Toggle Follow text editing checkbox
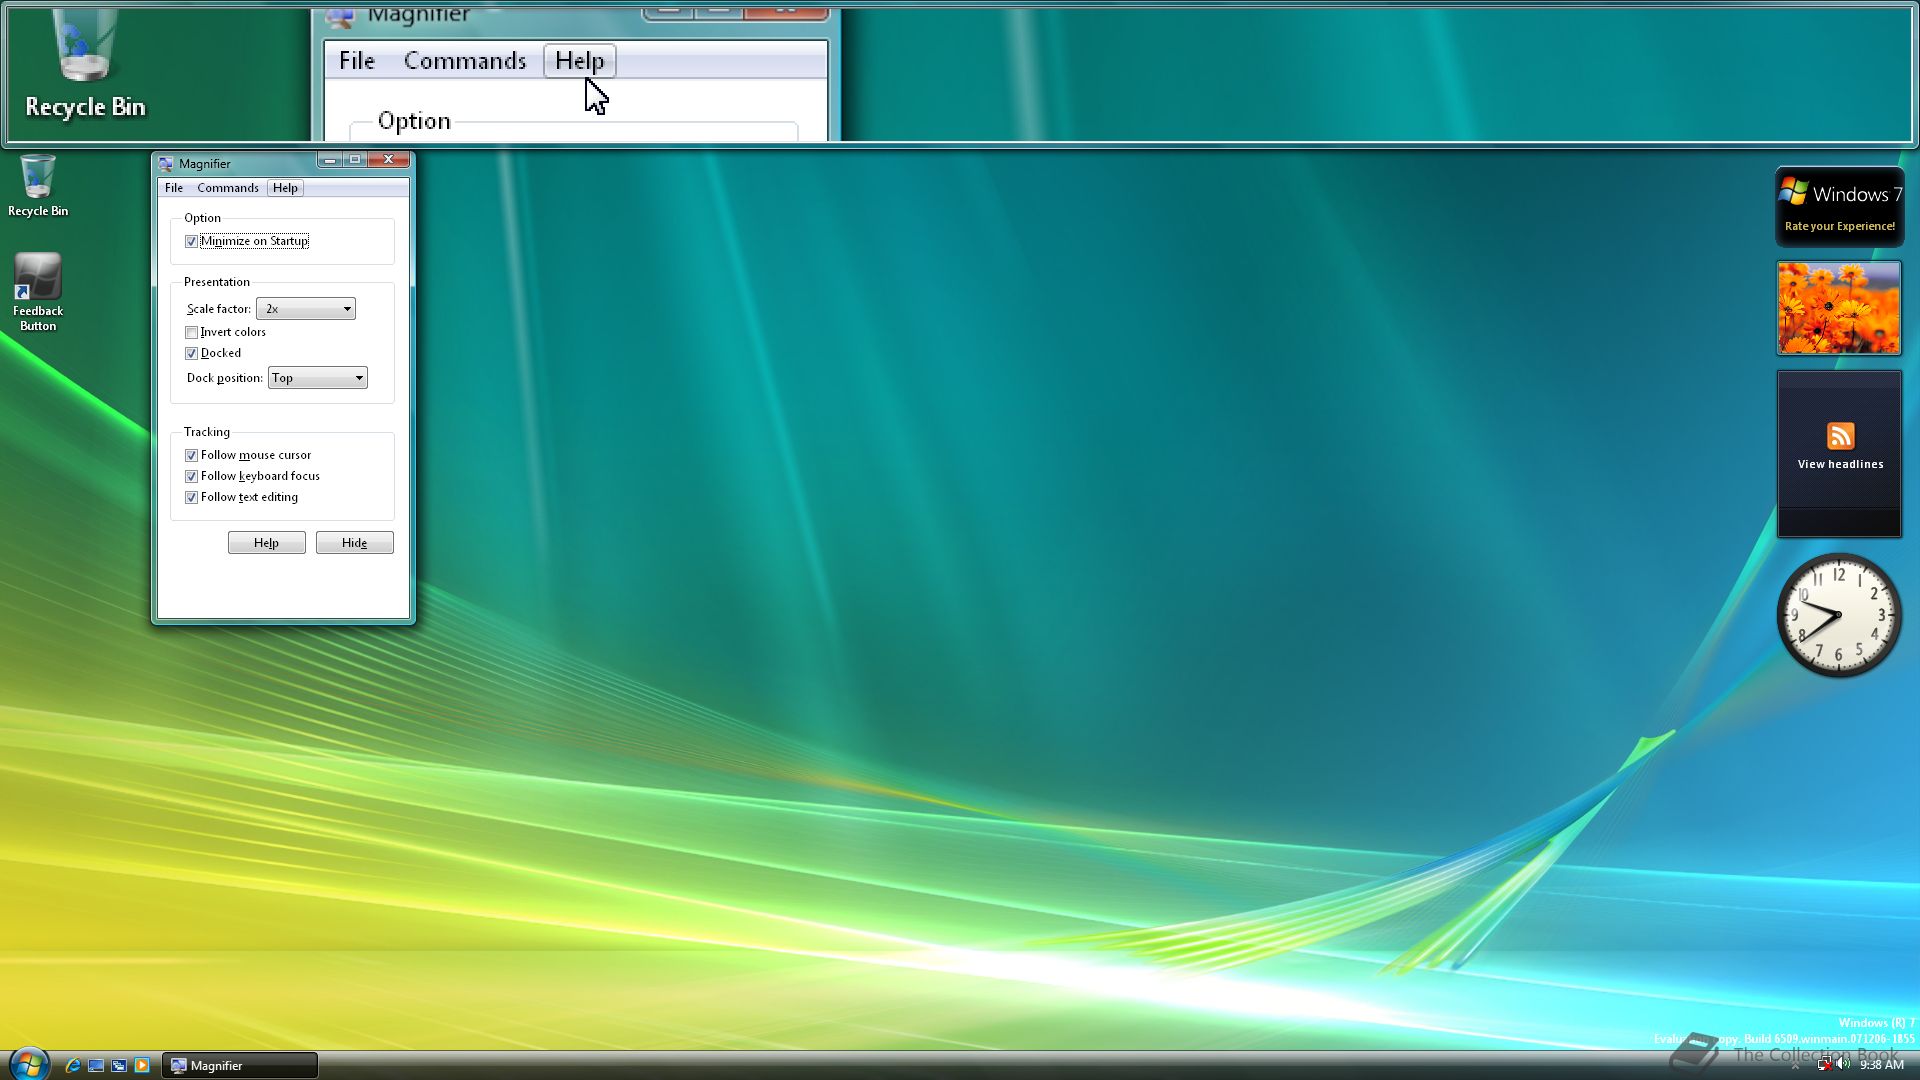 [x=191, y=497]
